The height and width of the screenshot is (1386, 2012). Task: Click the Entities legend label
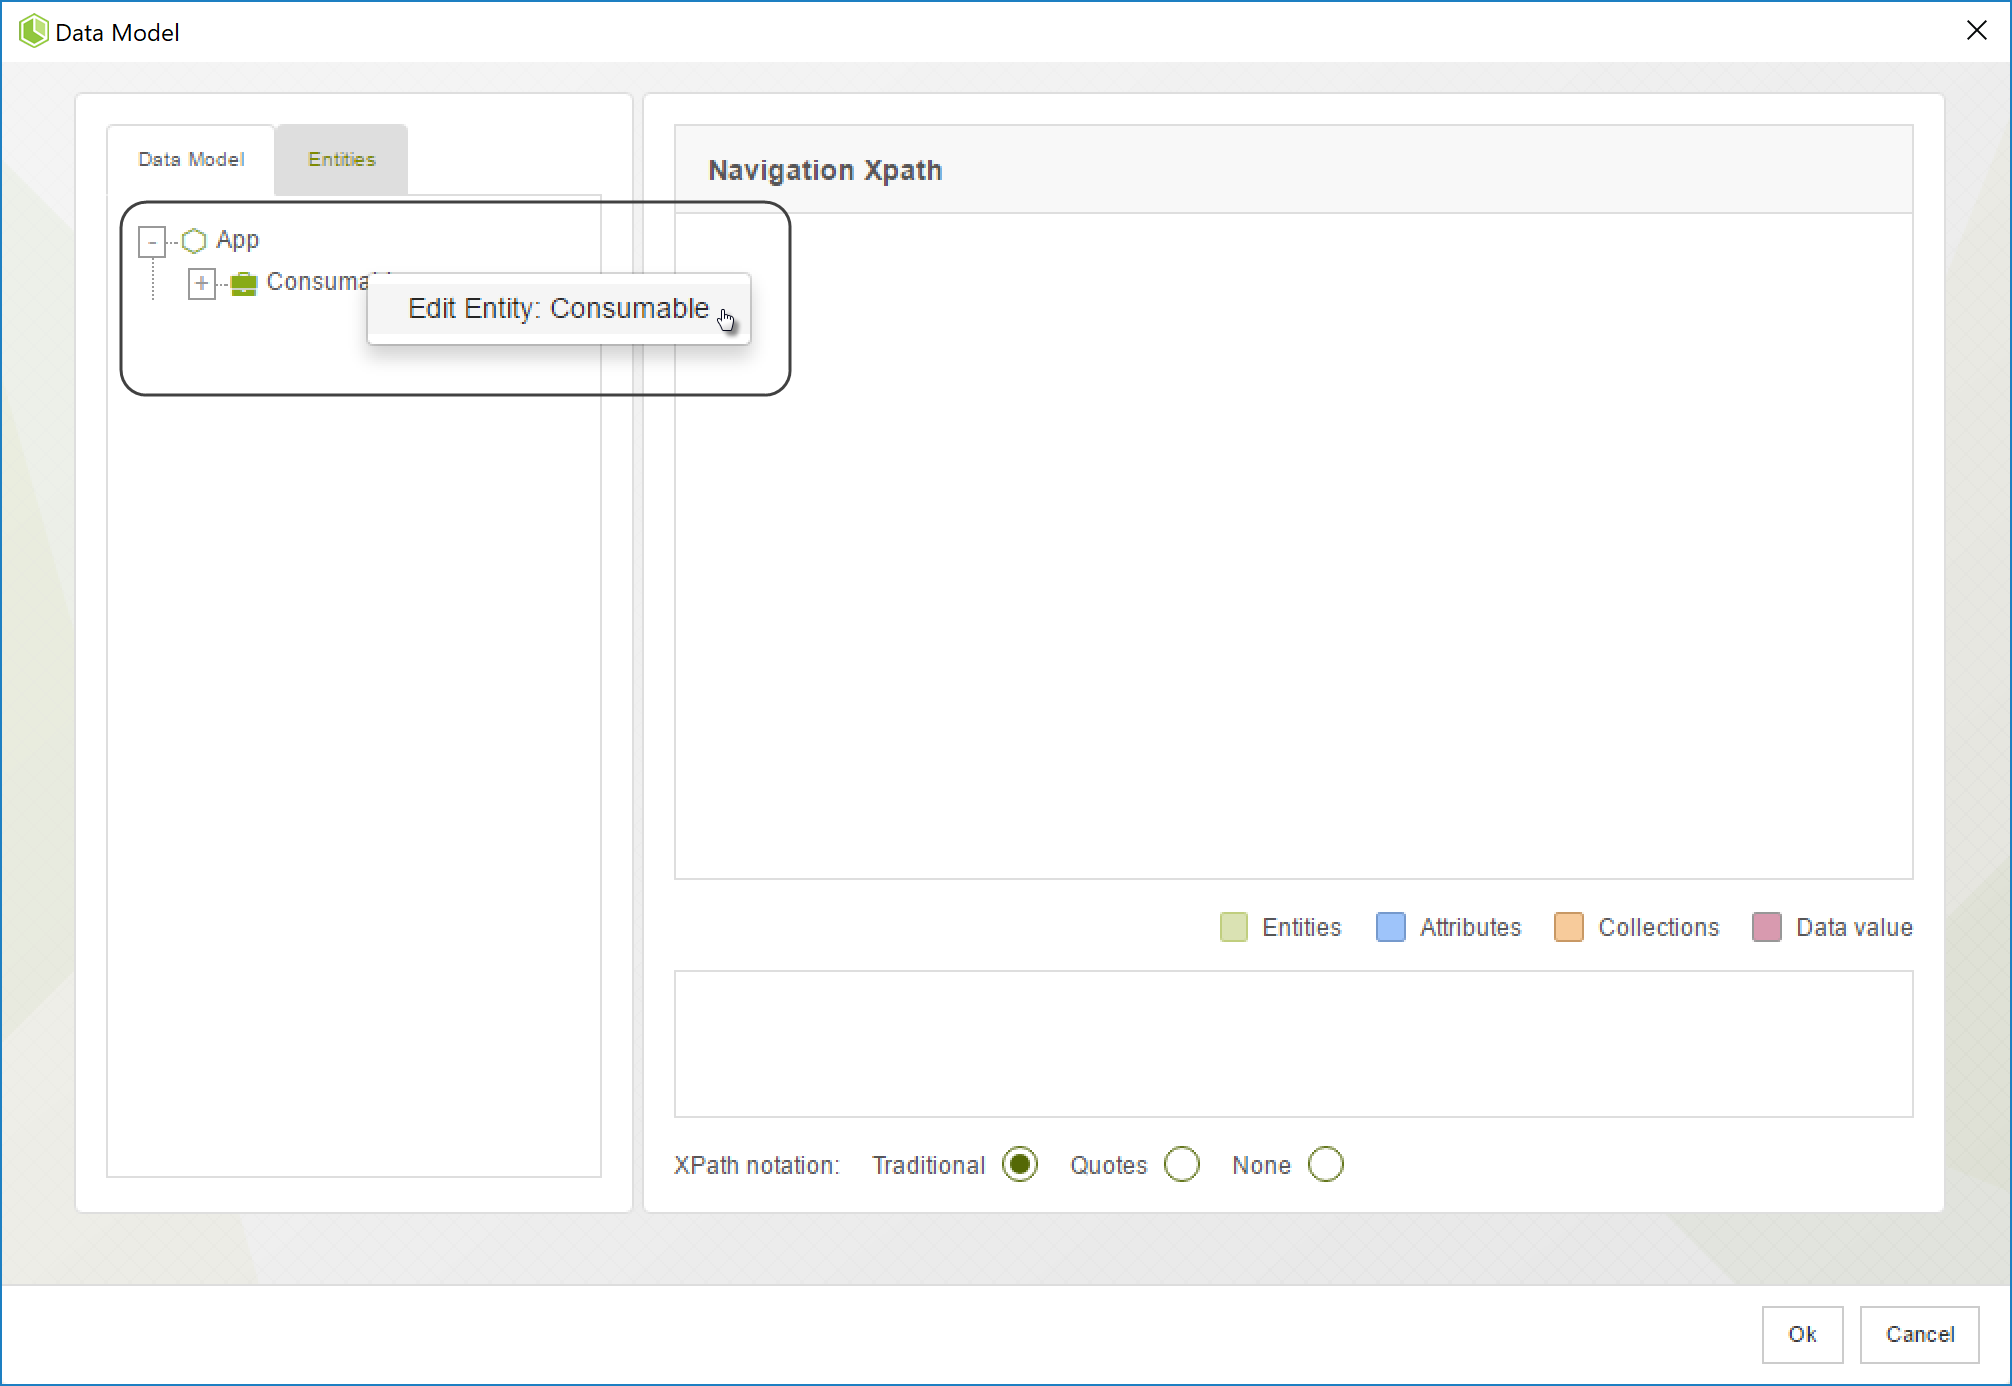point(1301,928)
